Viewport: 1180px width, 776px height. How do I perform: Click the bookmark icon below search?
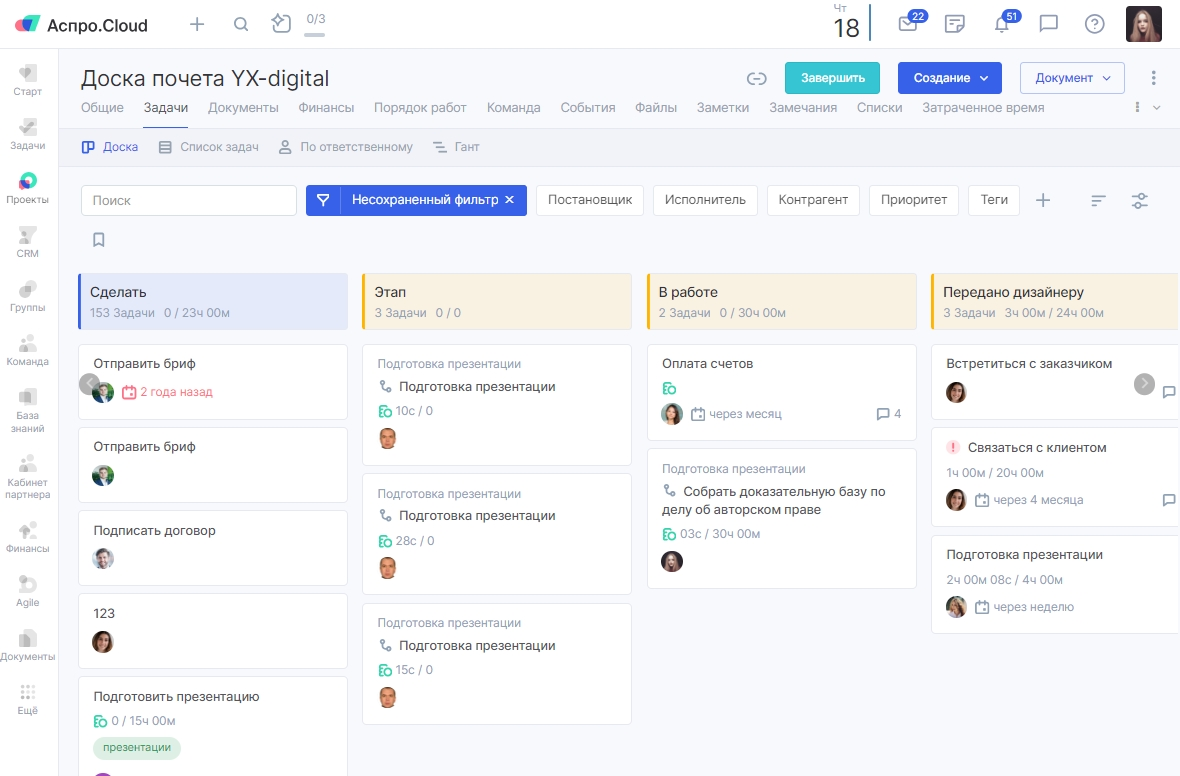click(99, 240)
